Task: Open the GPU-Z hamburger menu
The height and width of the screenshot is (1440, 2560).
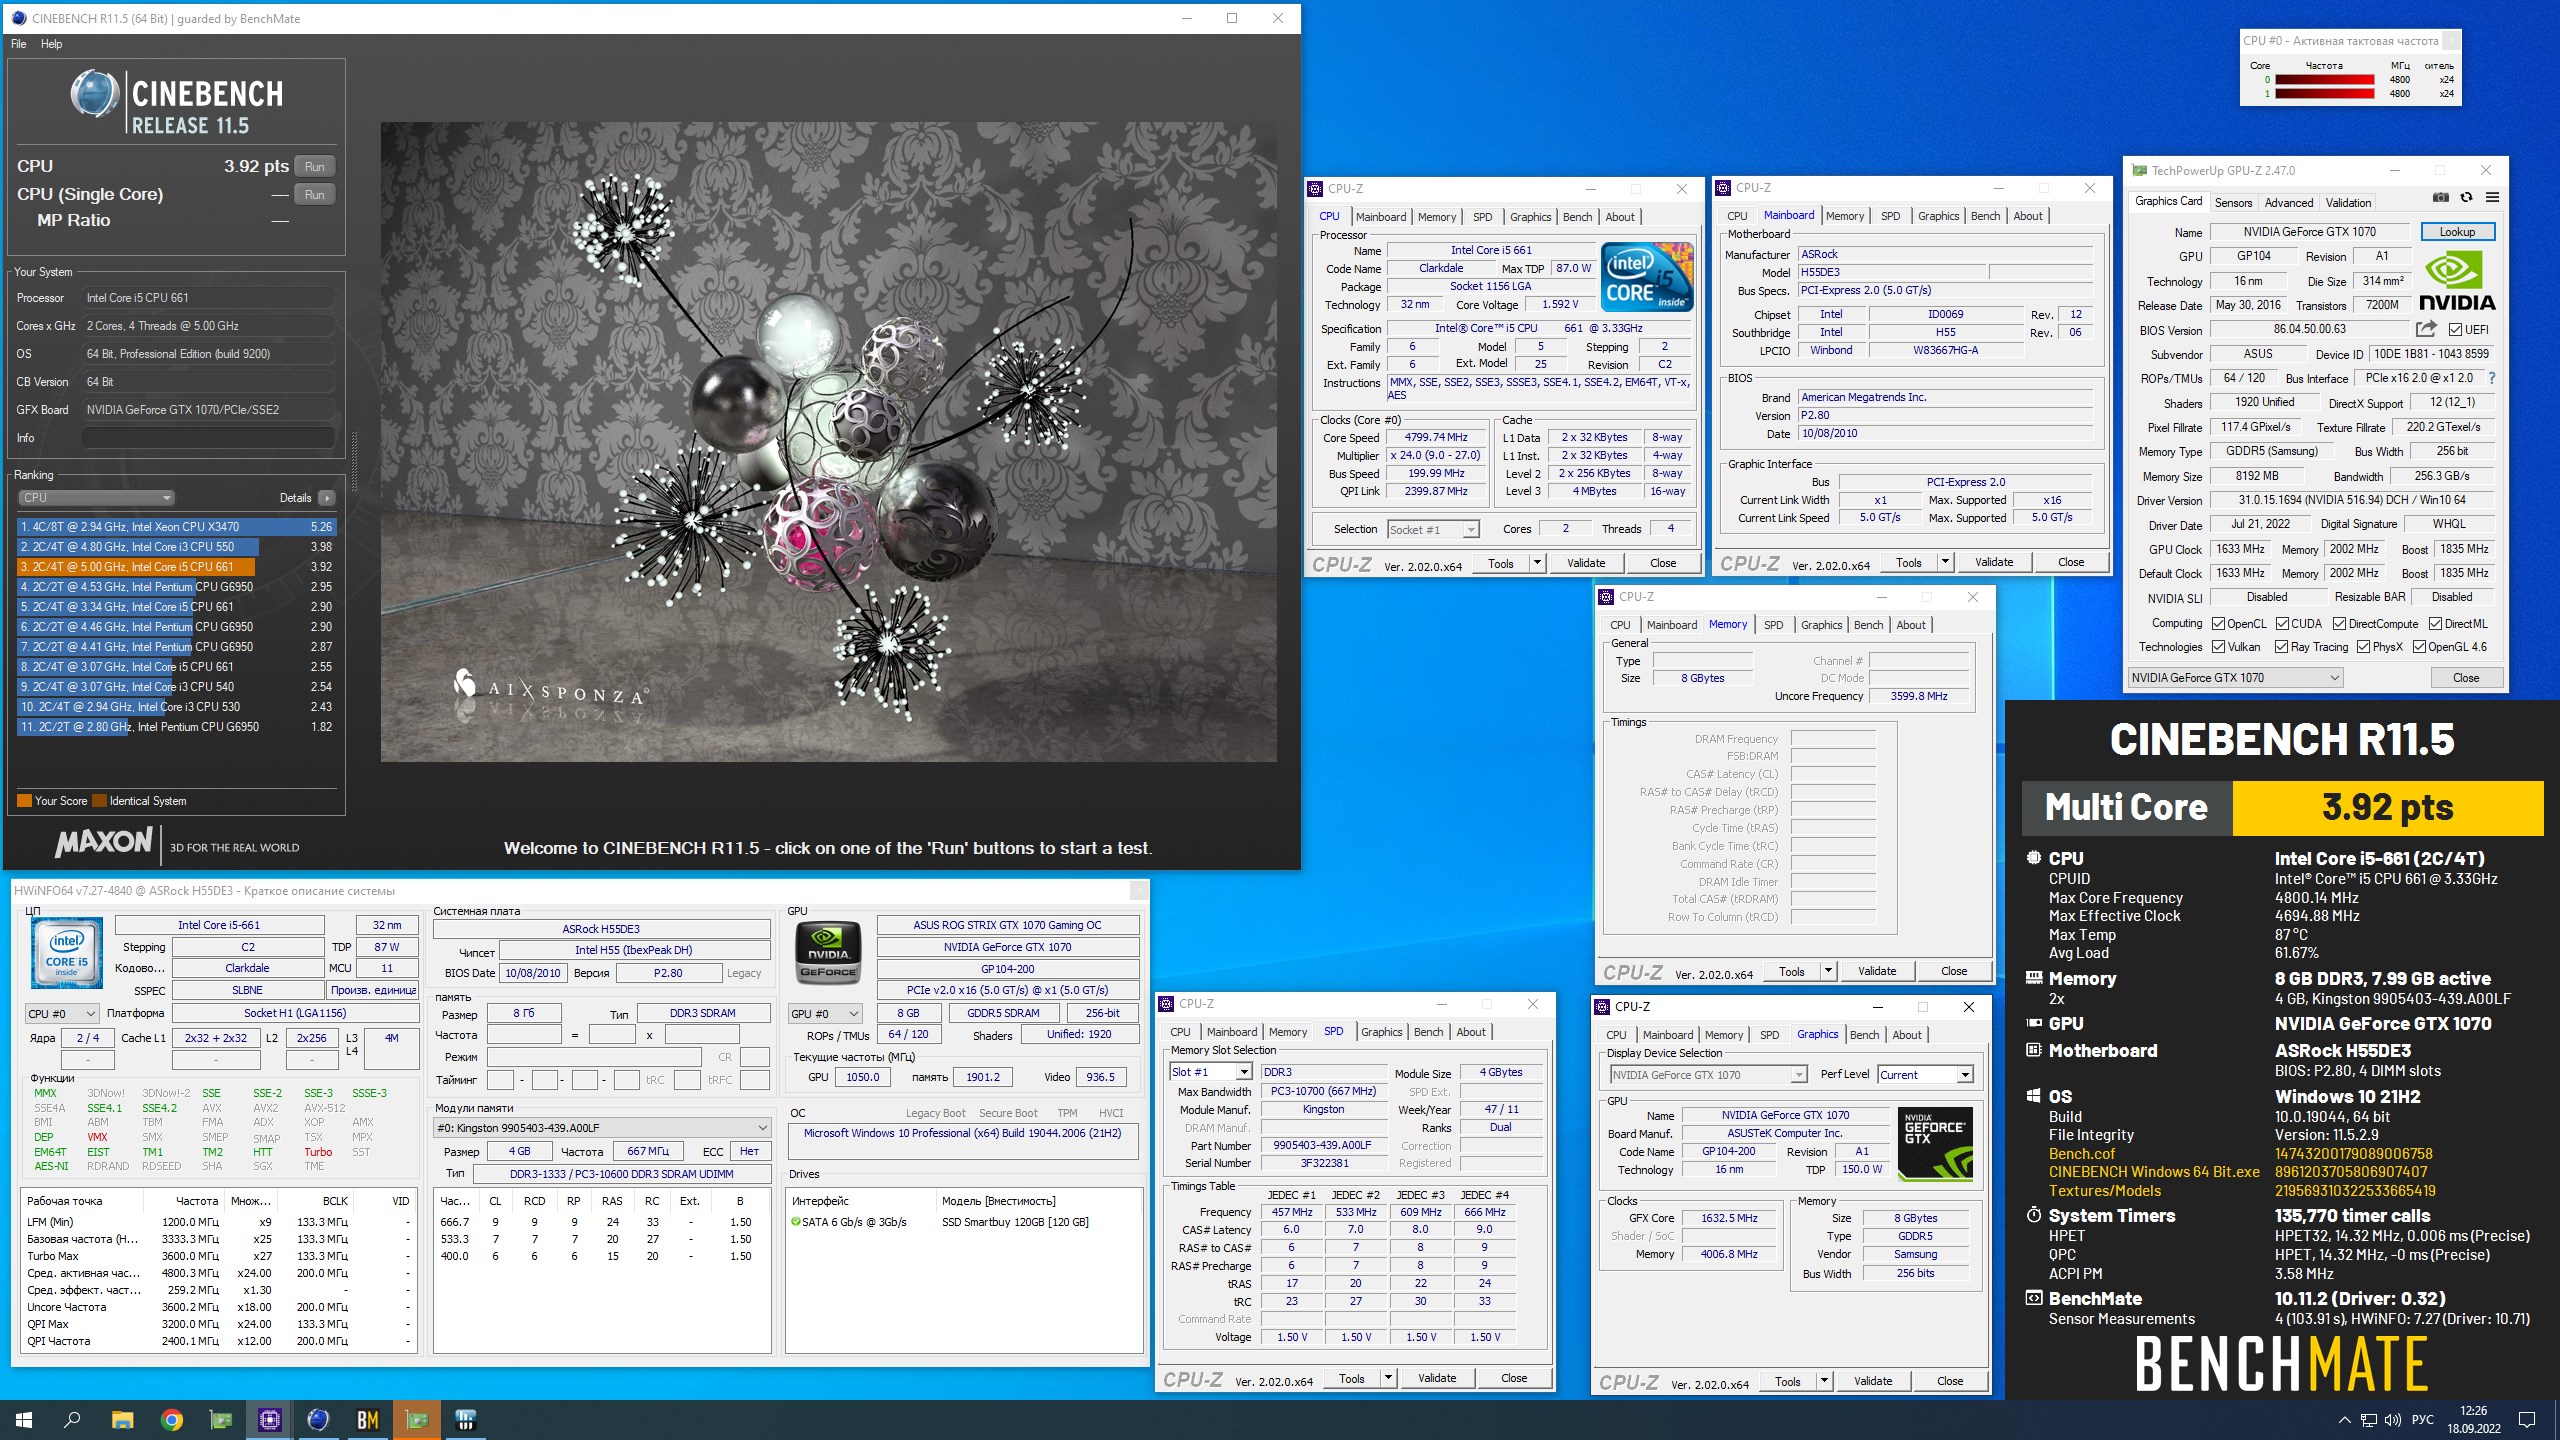Action: (2492, 198)
